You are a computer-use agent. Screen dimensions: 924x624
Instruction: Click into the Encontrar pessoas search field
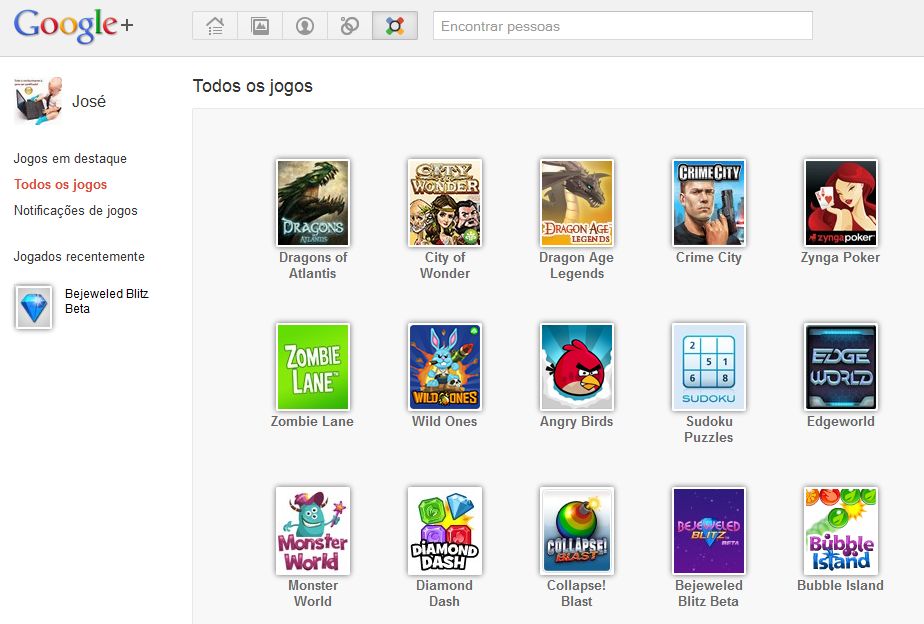(x=622, y=26)
